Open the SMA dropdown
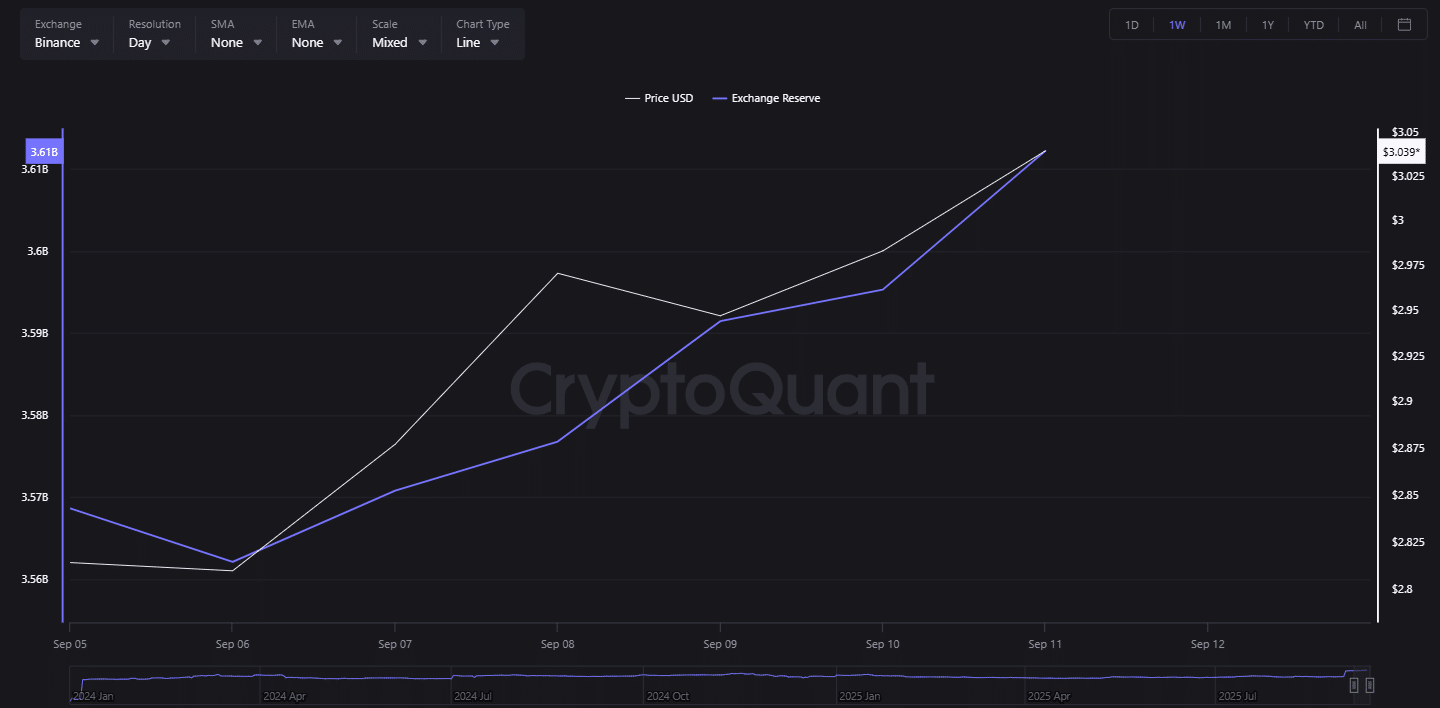The width and height of the screenshot is (1440, 708). 236,43
